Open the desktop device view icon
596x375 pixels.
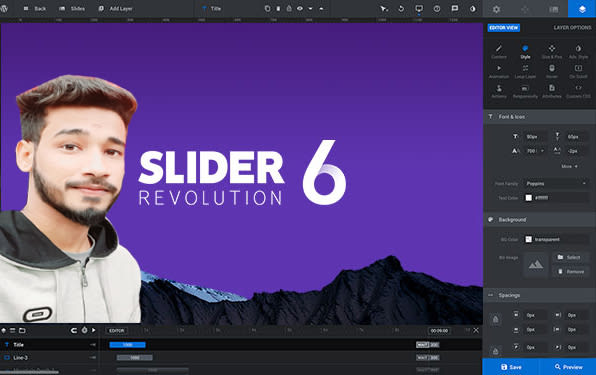coord(419,8)
